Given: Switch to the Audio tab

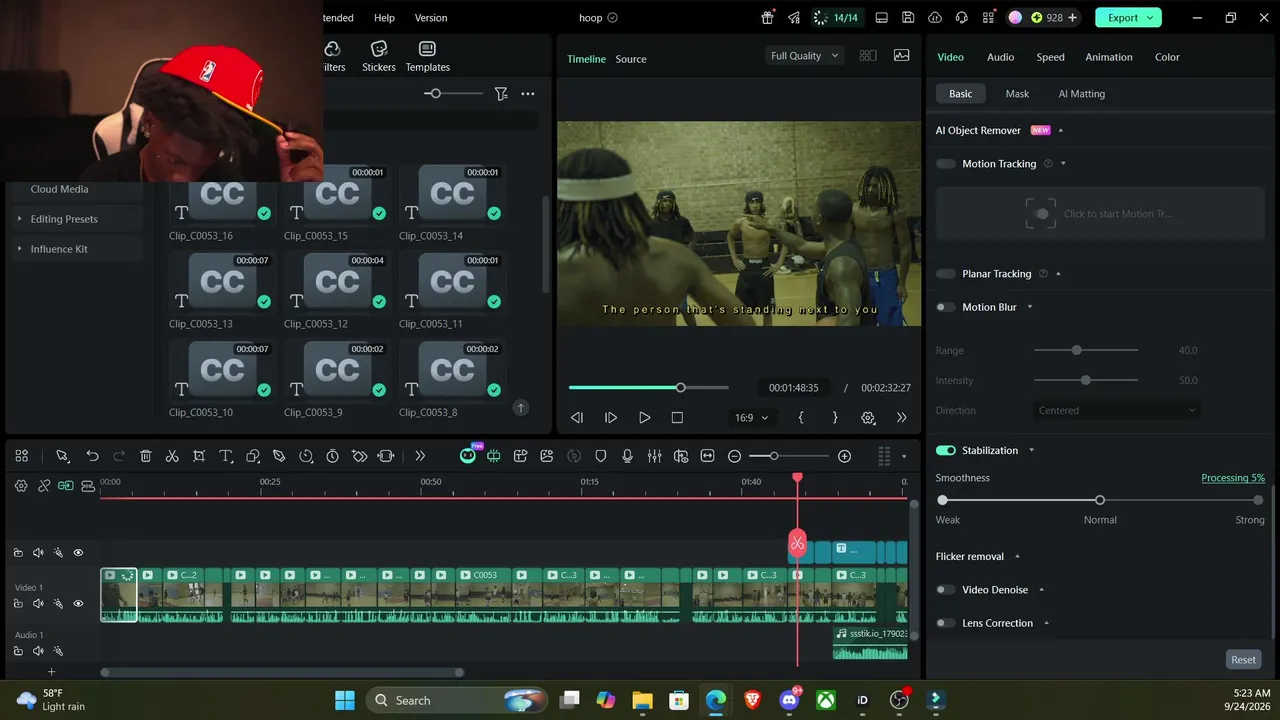Looking at the screenshot, I should [1000, 57].
